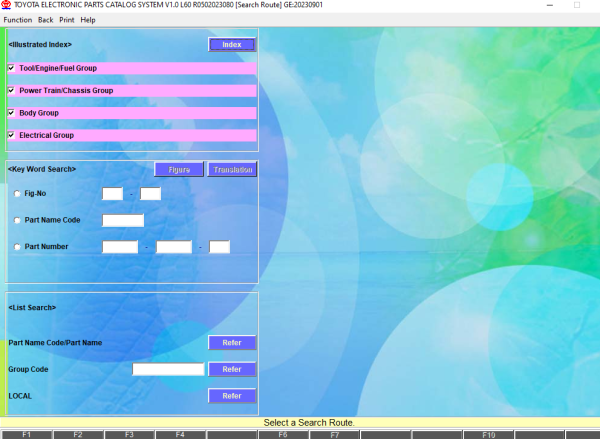Uncheck the Power Train/Chassis Group checkbox

point(11,90)
